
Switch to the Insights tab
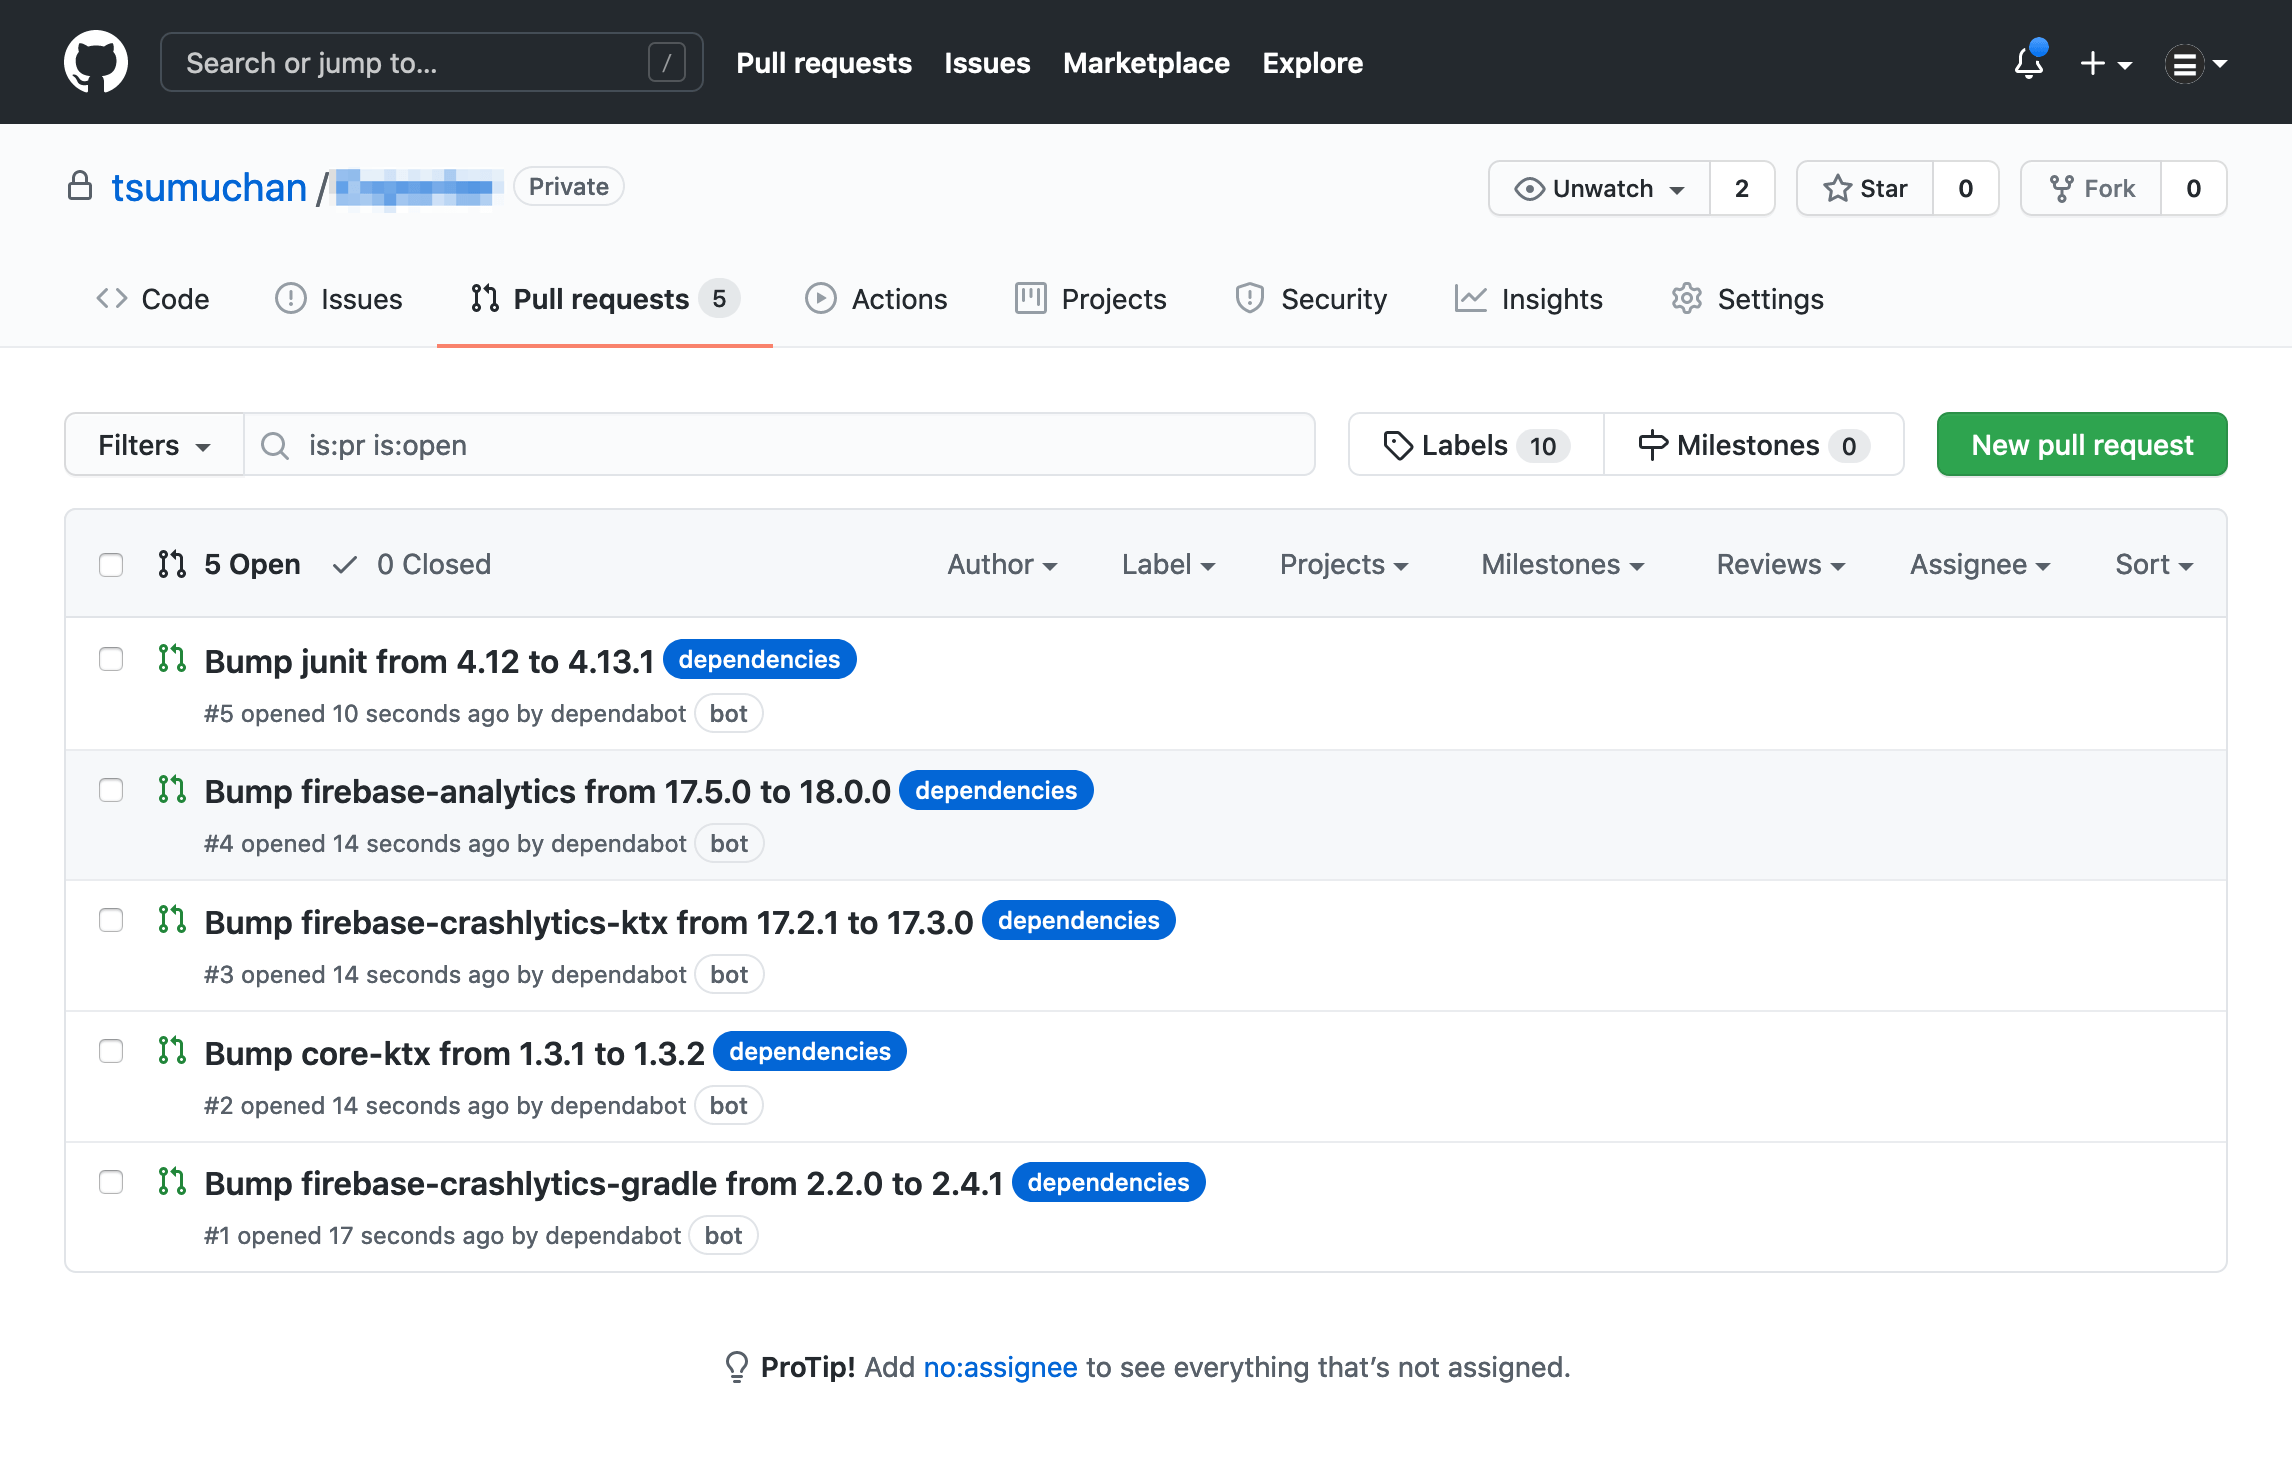[1528, 298]
